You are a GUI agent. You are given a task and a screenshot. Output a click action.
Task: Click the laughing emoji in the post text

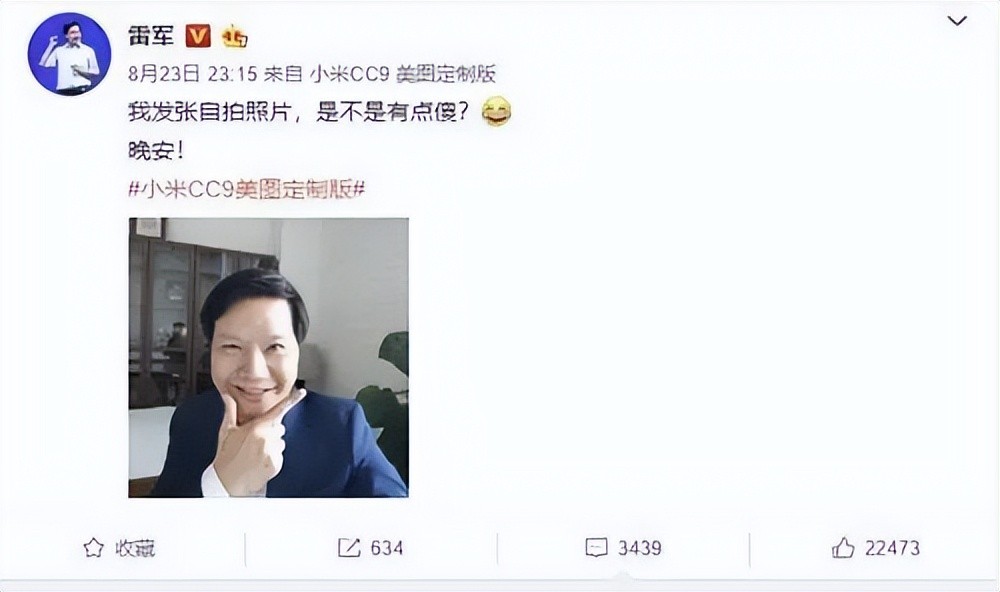(x=496, y=111)
